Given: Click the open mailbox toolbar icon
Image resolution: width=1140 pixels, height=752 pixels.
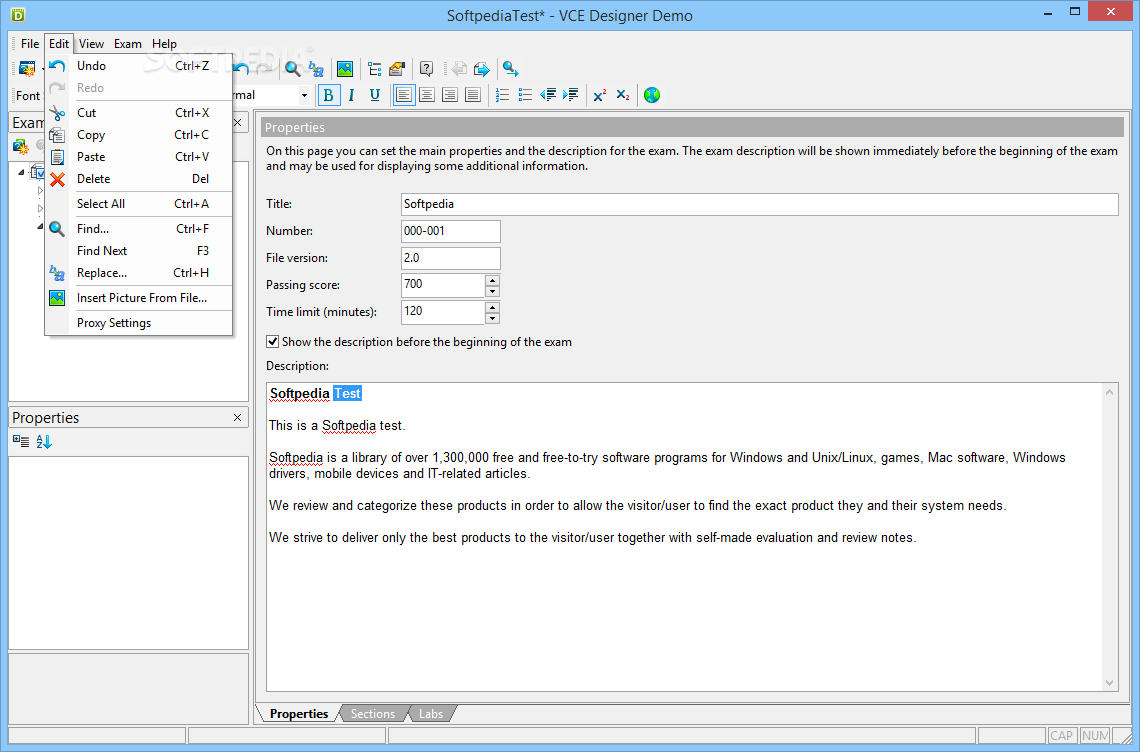Looking at the screenshot, I should [397, 69].
